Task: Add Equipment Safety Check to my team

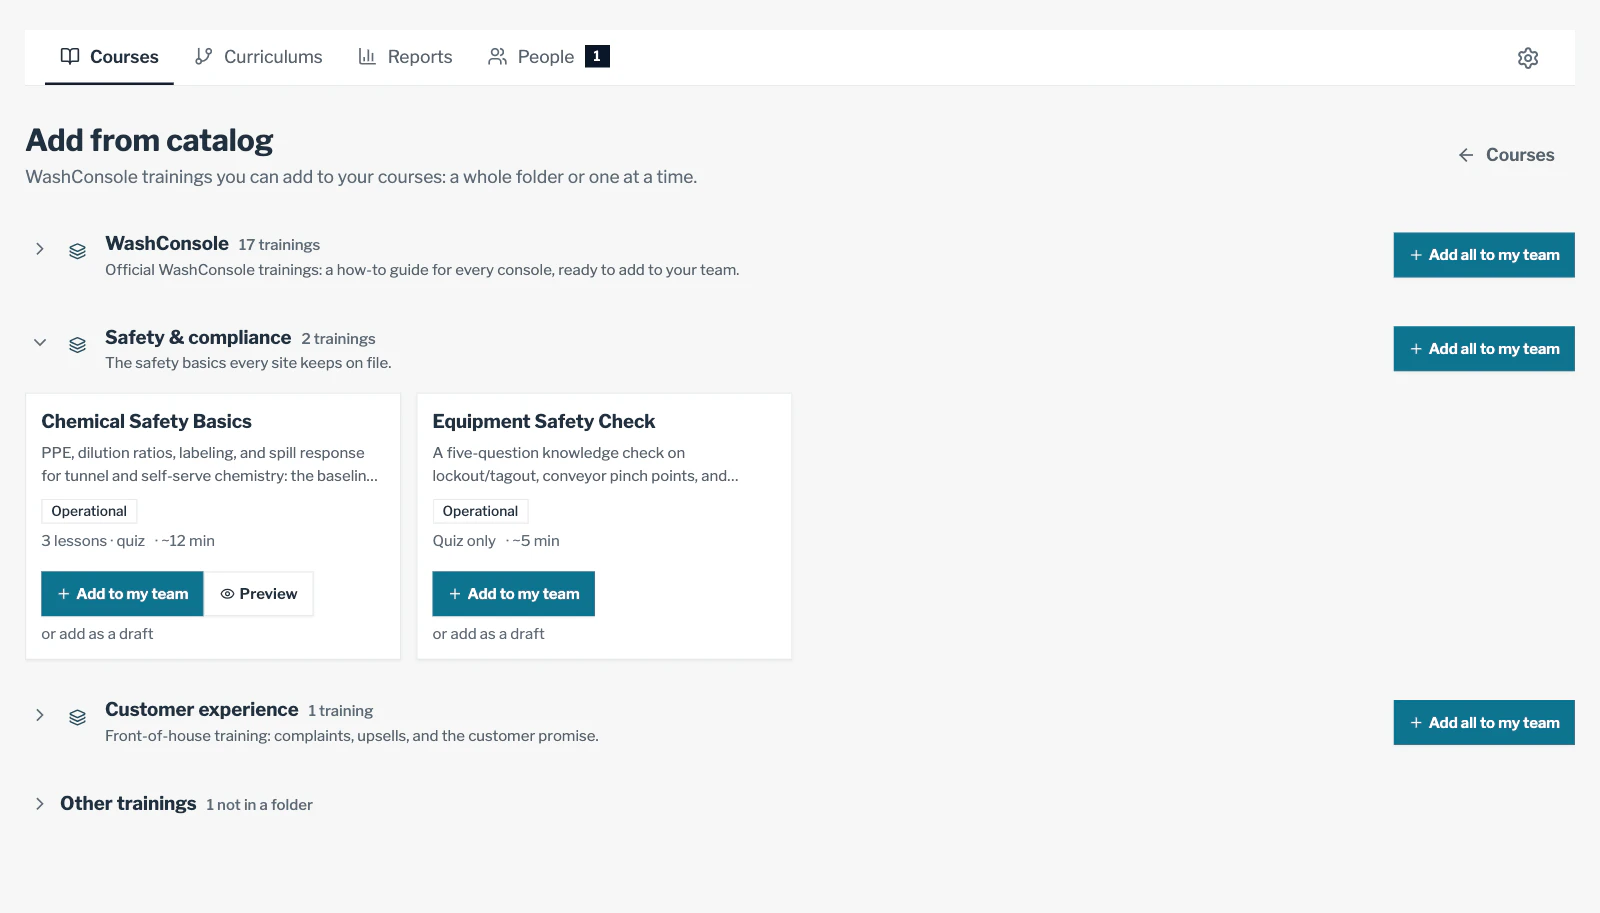Action: point(513,594)
